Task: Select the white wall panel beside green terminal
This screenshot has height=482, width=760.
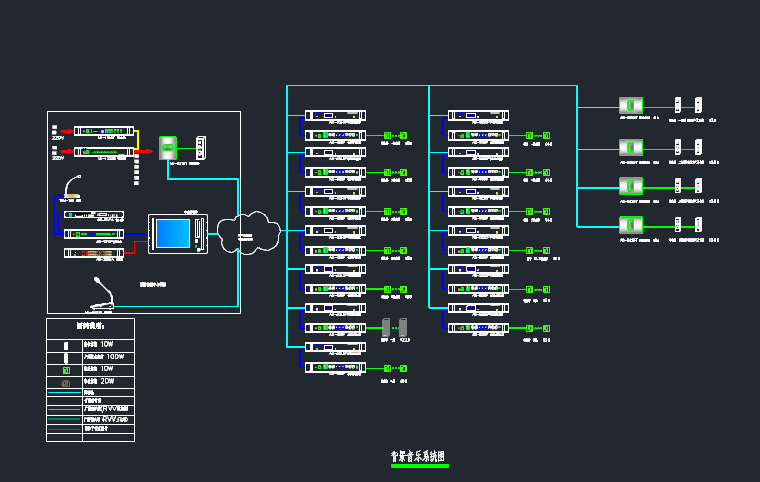Action: tap(200, 148)
